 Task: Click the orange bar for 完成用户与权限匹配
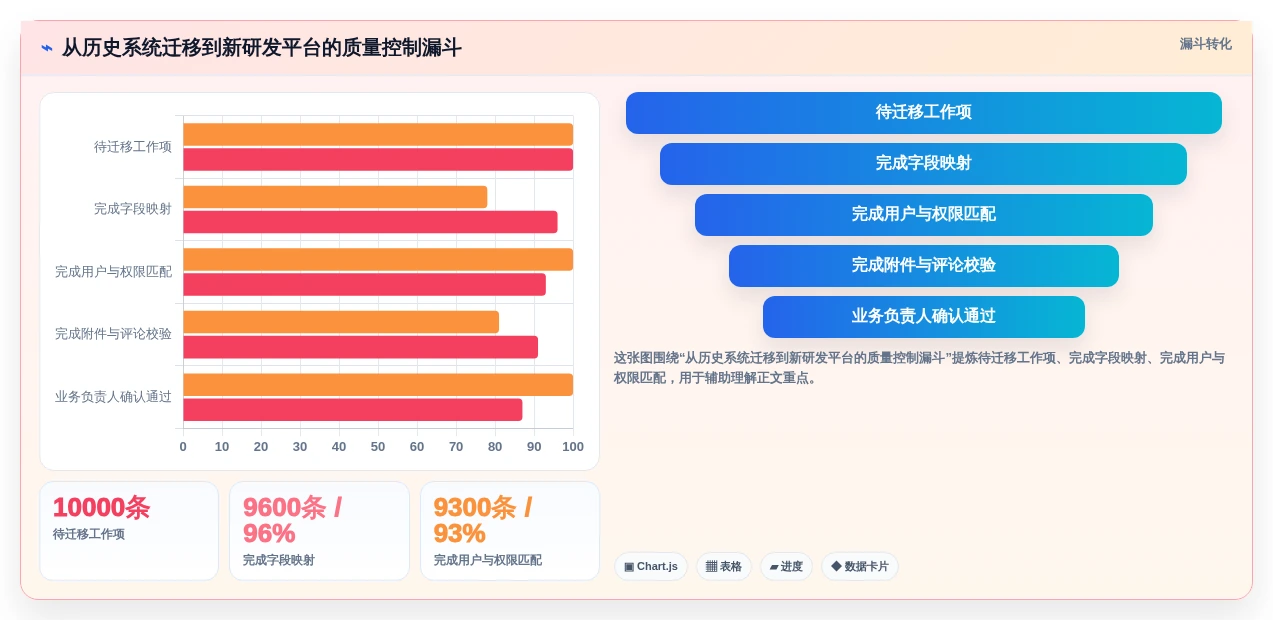(378, 259)
